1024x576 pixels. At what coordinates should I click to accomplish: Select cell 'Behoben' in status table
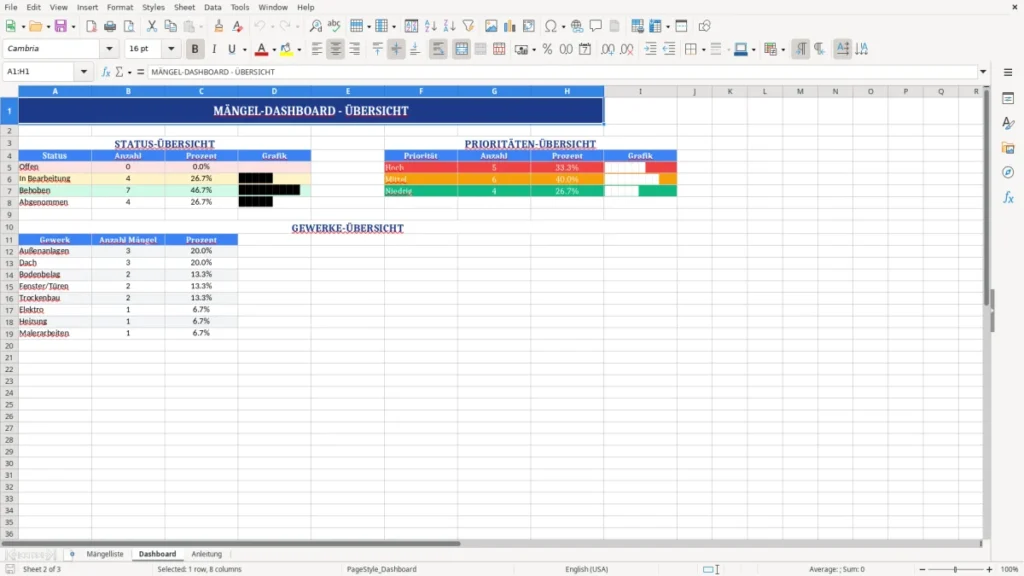click(55, 191)
